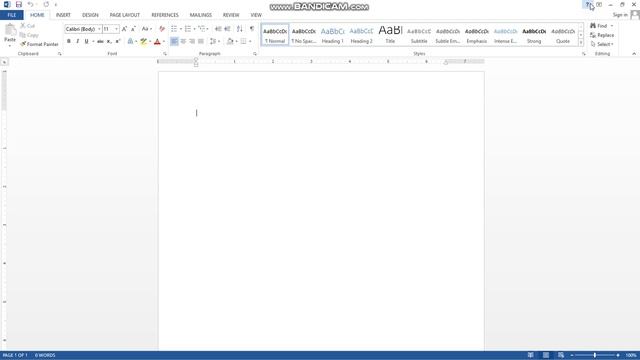Toggle Italic formatting
Screen dimensions: 640x360
[78, 41]
